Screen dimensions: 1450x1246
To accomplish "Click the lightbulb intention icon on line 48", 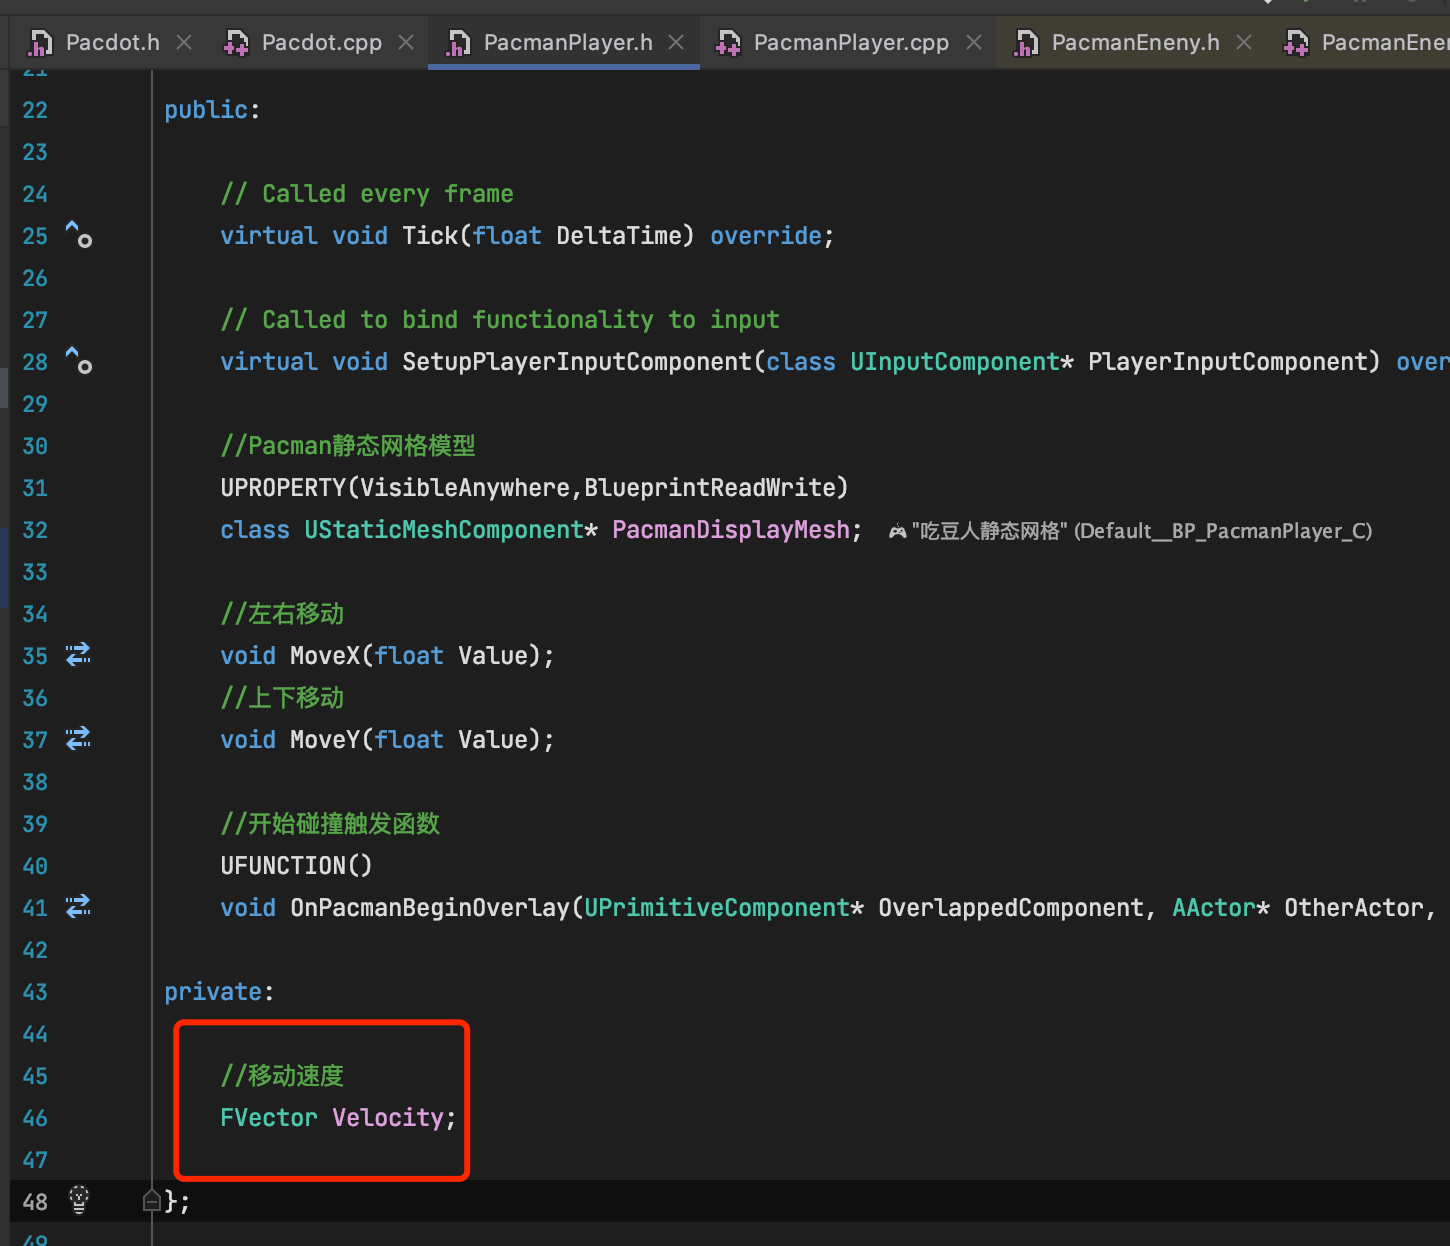I will pyautogui.click(x=80, y=1200).
